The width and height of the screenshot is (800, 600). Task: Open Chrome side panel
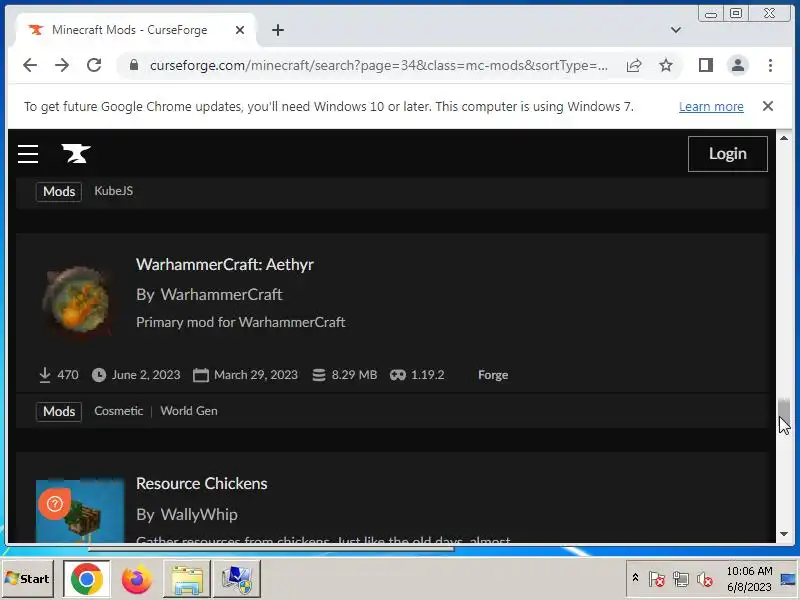click(706, 65)
